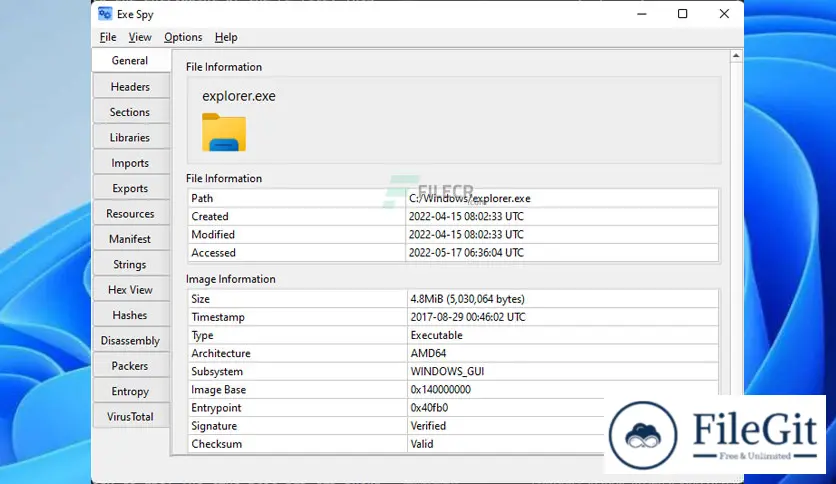
Task: Open the VirusTotal tab
Action: [131, 417]
